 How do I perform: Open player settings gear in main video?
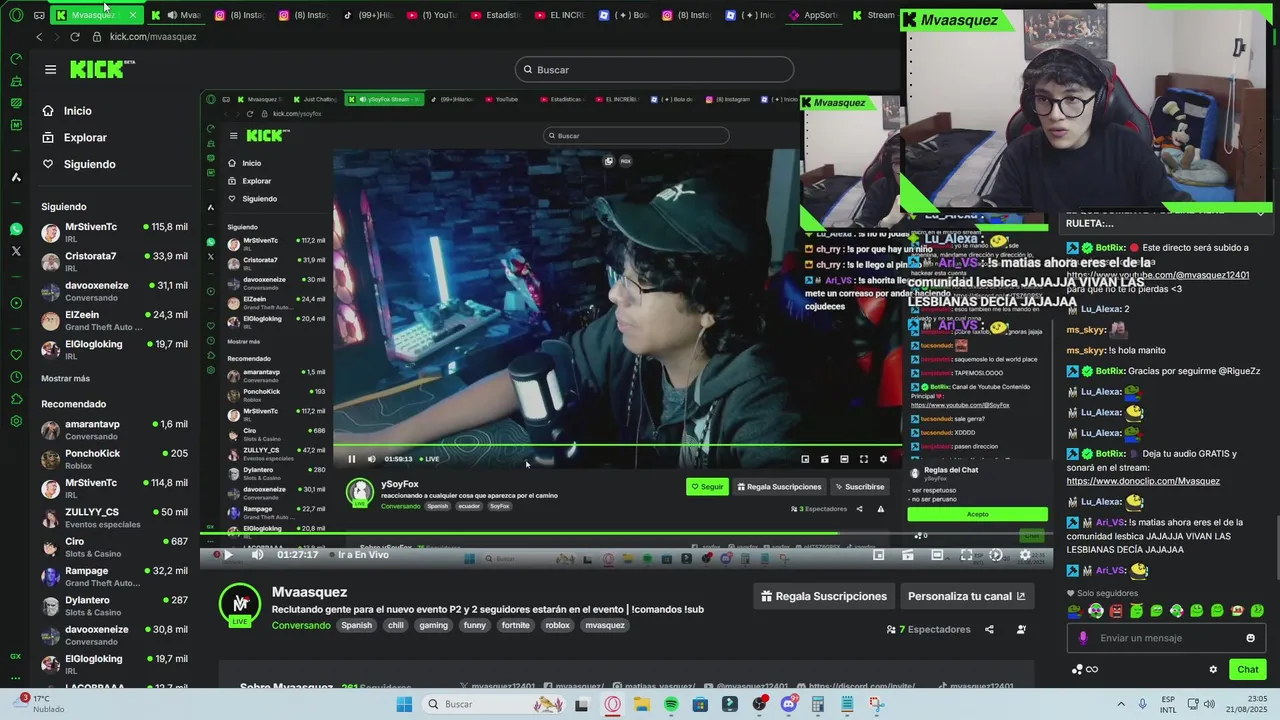click(x=1025, y=555)
